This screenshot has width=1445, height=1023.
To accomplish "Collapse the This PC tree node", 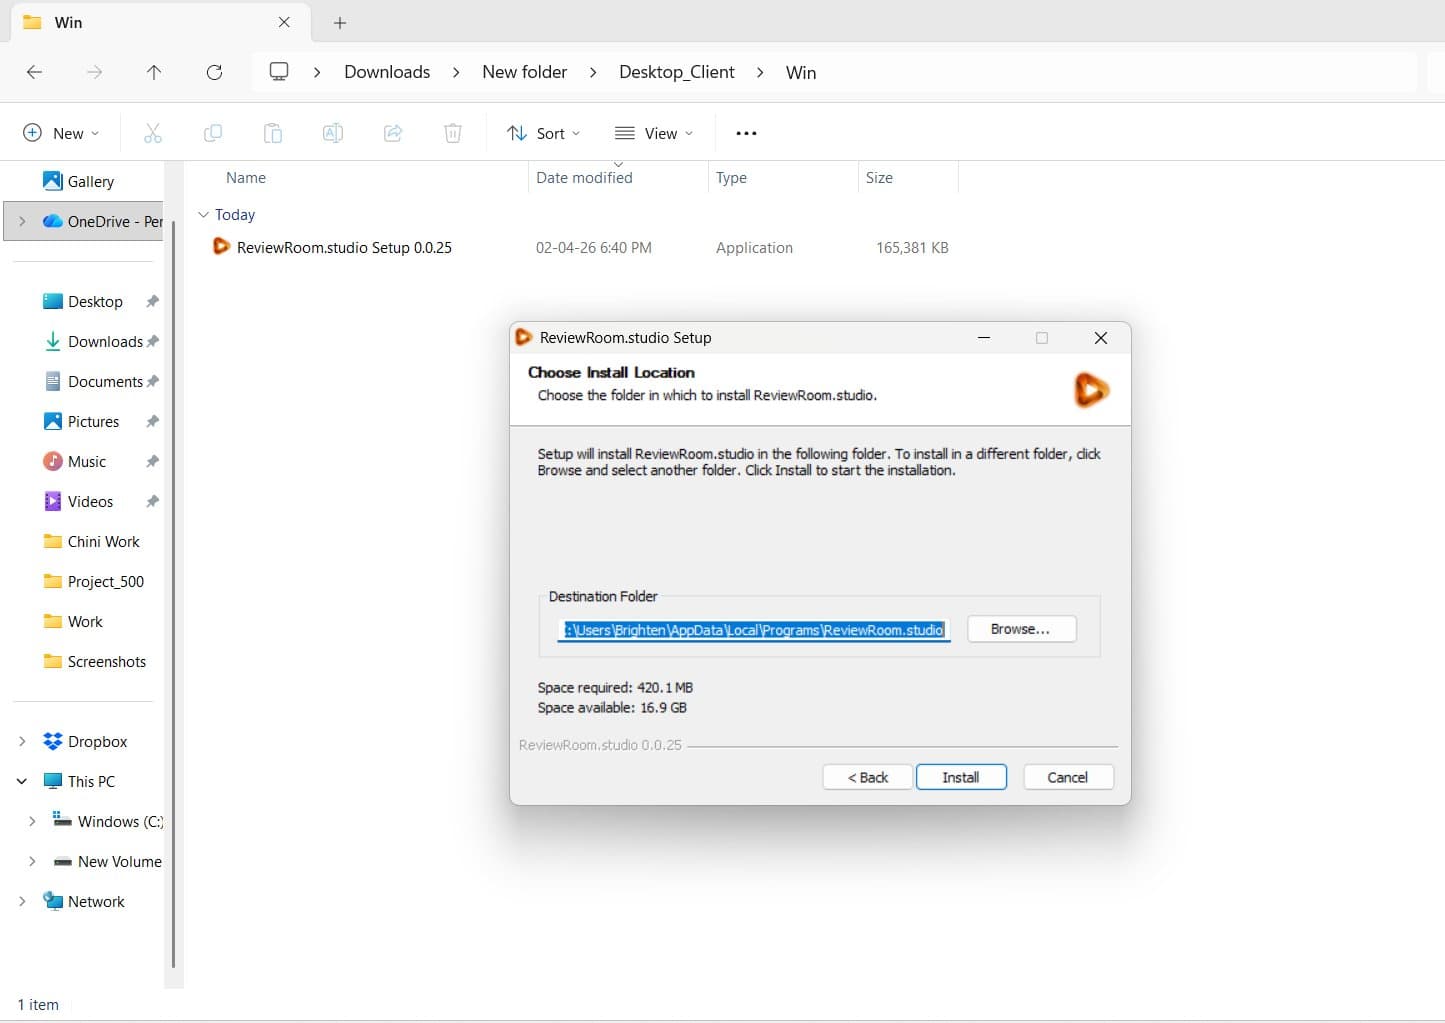I will [22, 781].
